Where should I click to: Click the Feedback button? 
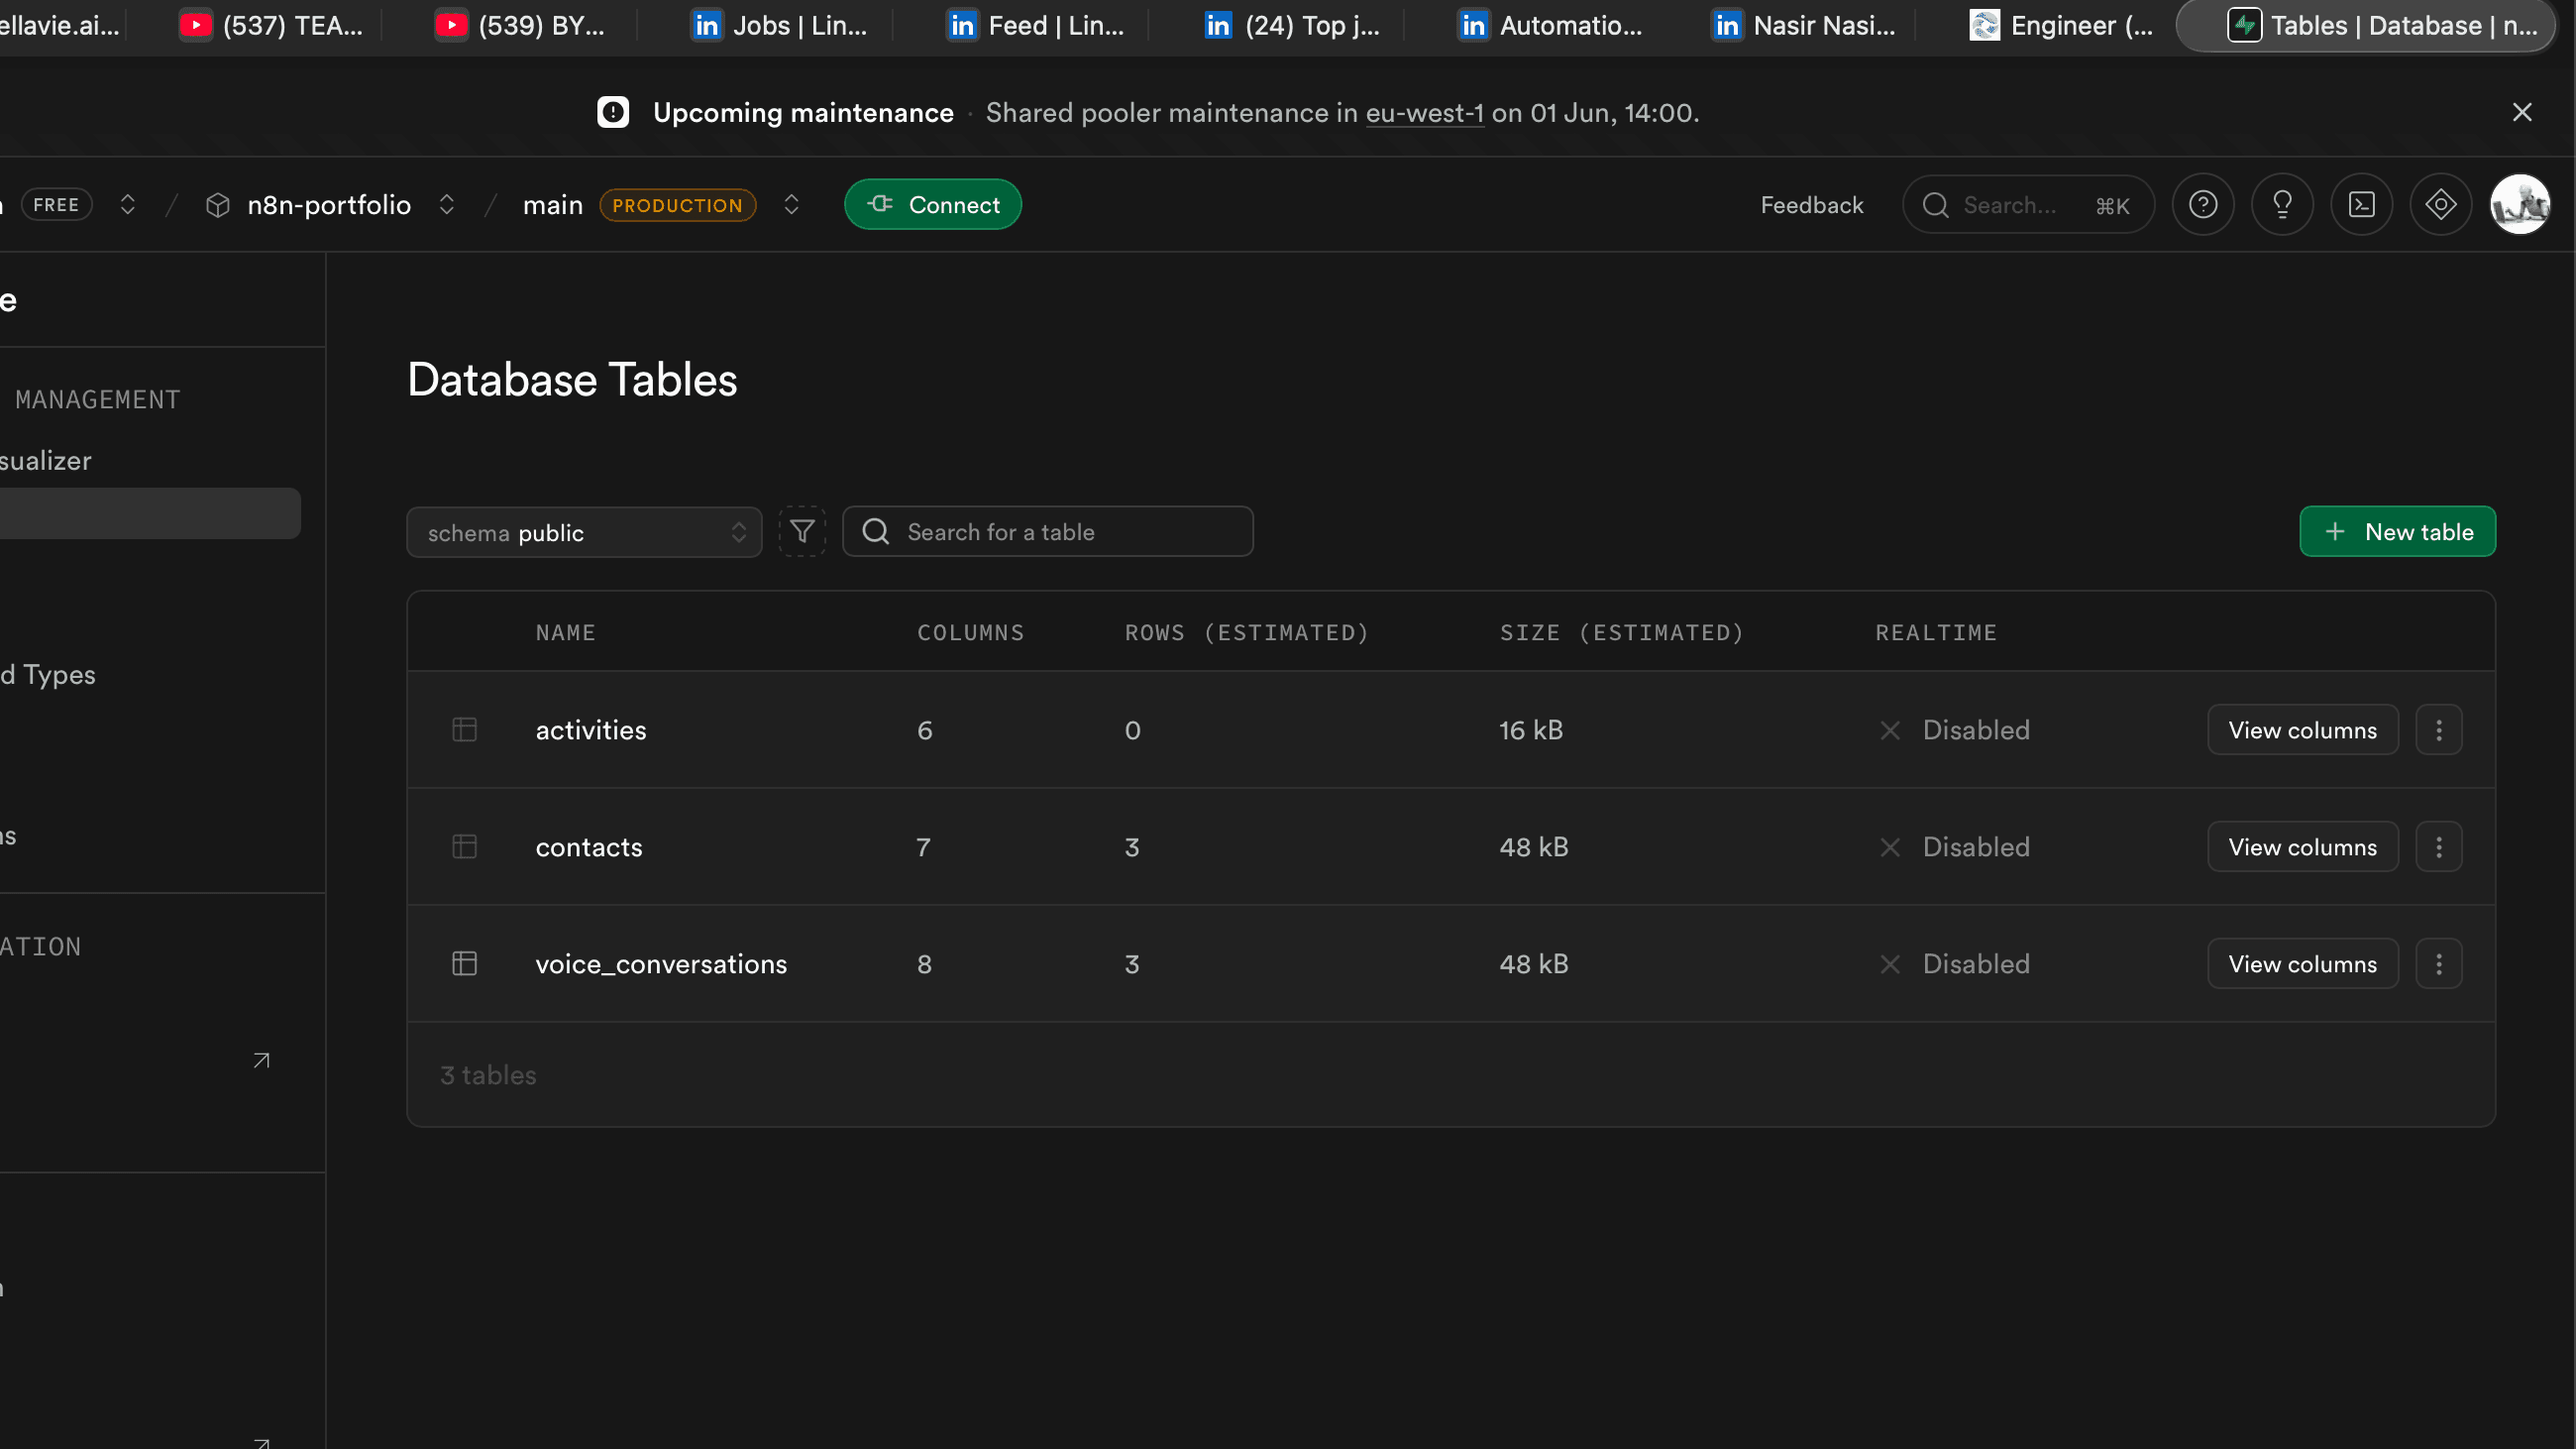tap(1812, 205)
